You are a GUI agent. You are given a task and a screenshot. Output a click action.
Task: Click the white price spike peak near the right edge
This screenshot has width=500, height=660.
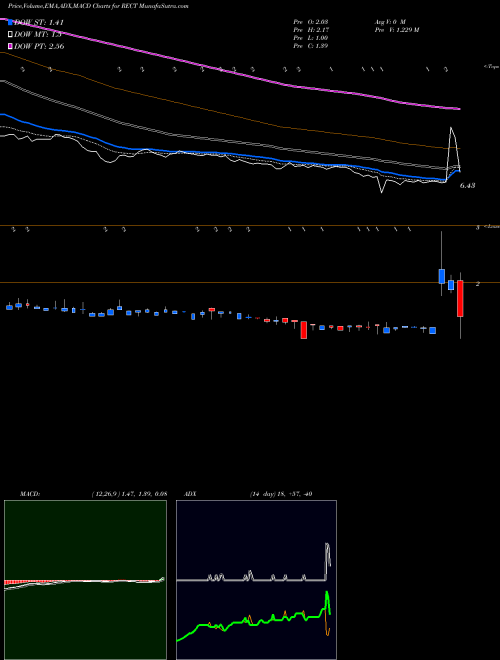[x=452, y=128]
